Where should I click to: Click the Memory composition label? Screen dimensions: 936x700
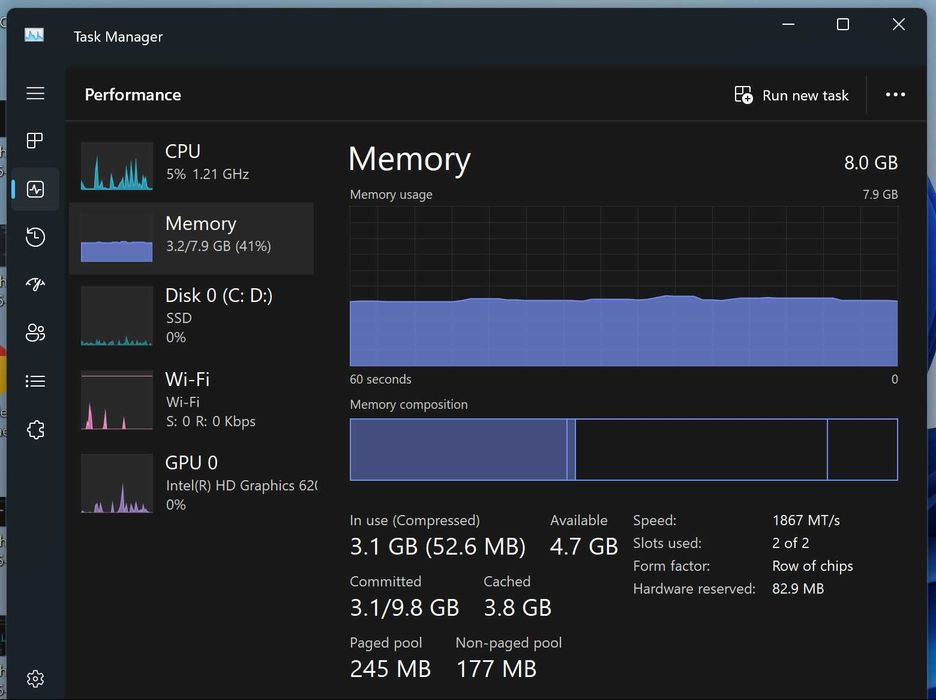point(409,405)
